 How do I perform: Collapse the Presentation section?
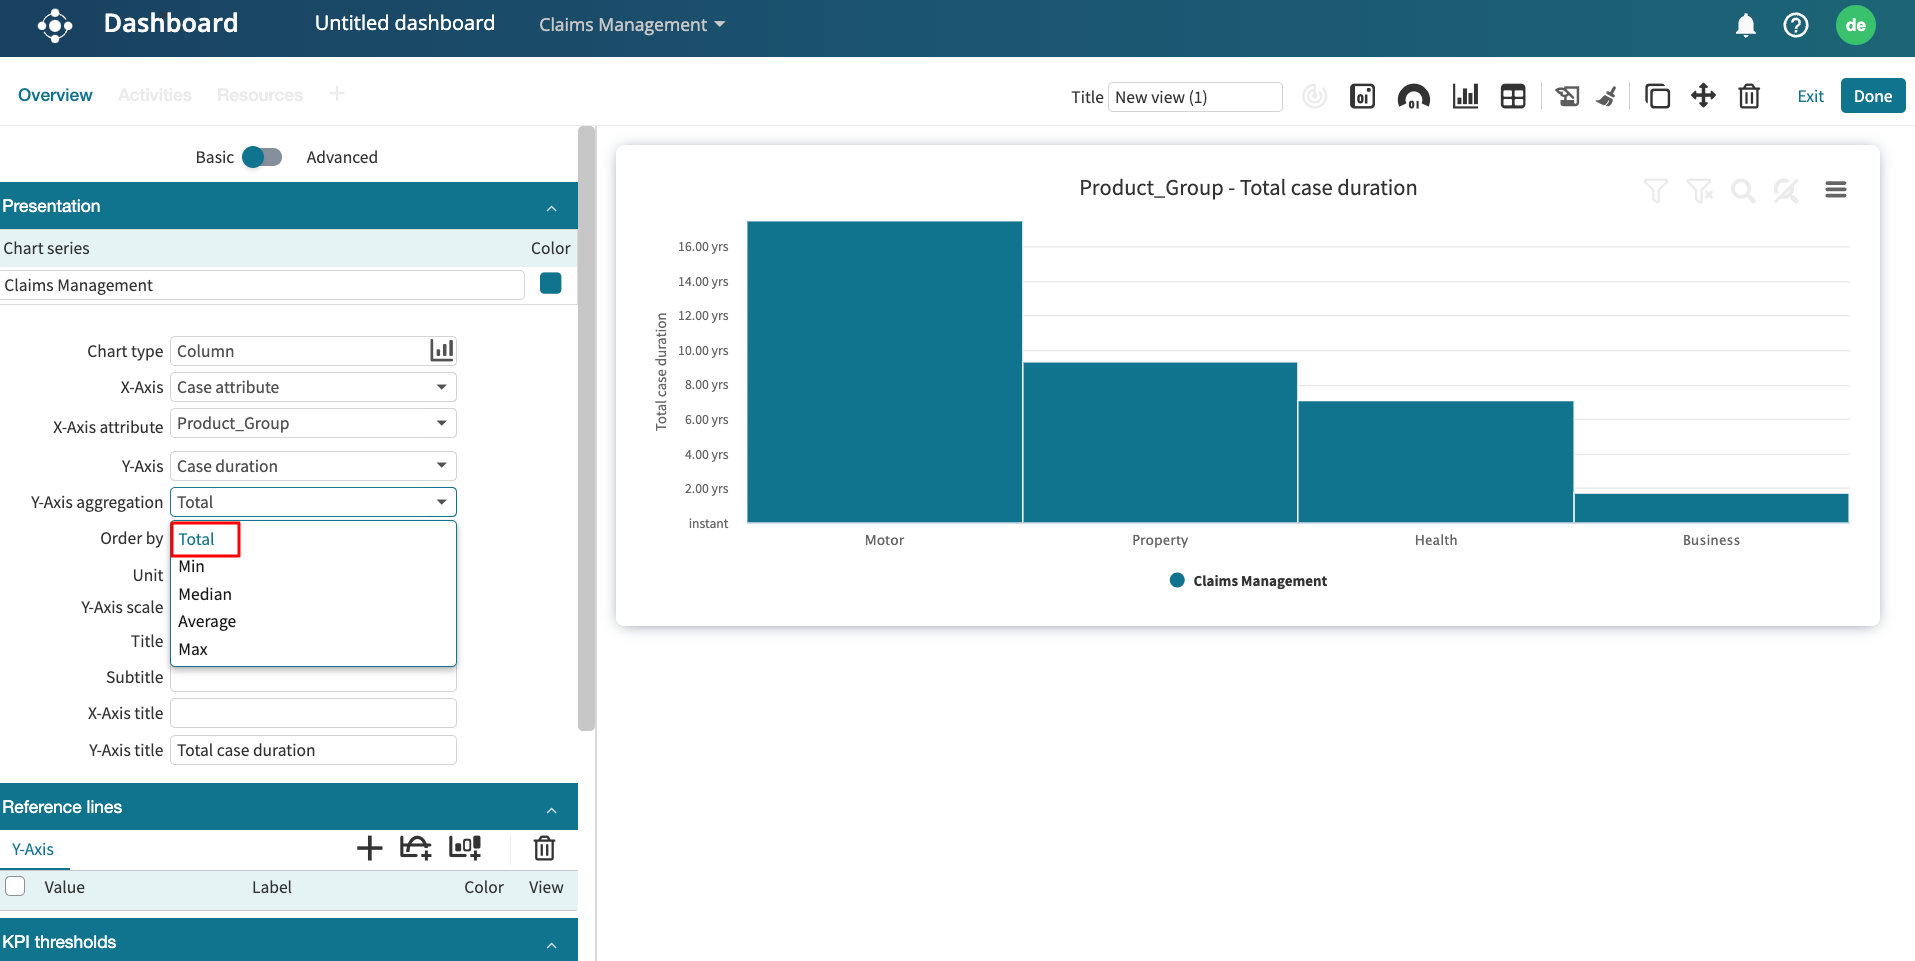click(x=551, y=207)
